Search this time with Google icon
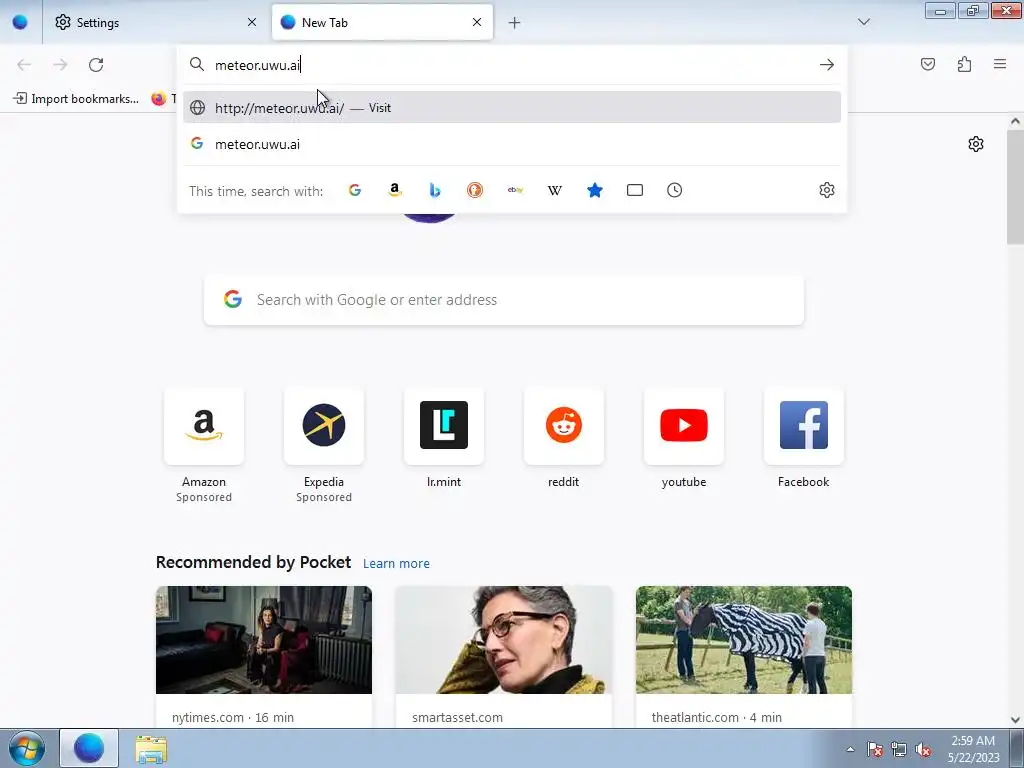The image size is (1024, 768). pos(355,190)
